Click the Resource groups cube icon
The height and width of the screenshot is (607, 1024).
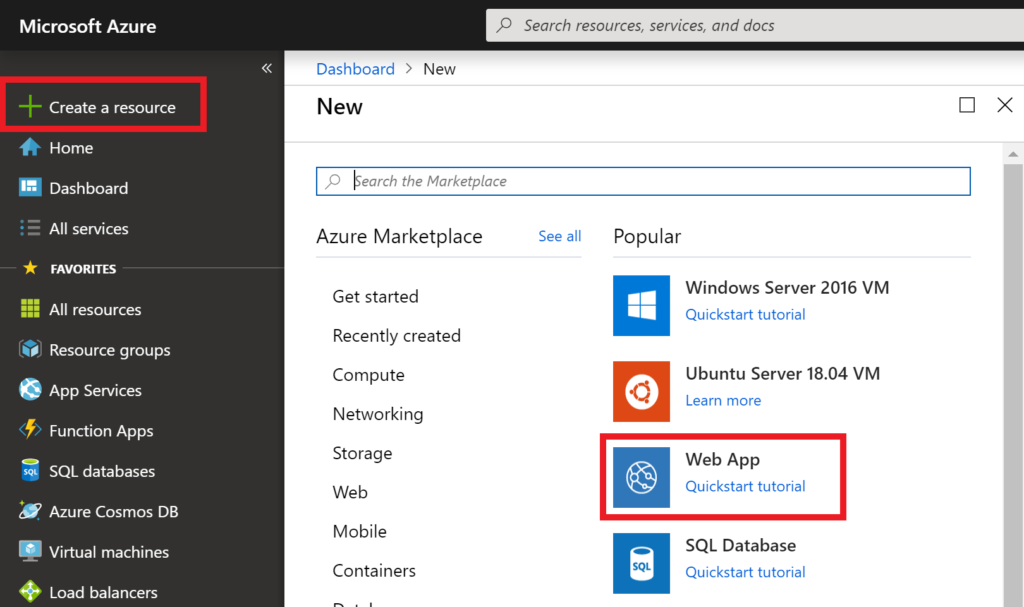(x=30, y=349)
